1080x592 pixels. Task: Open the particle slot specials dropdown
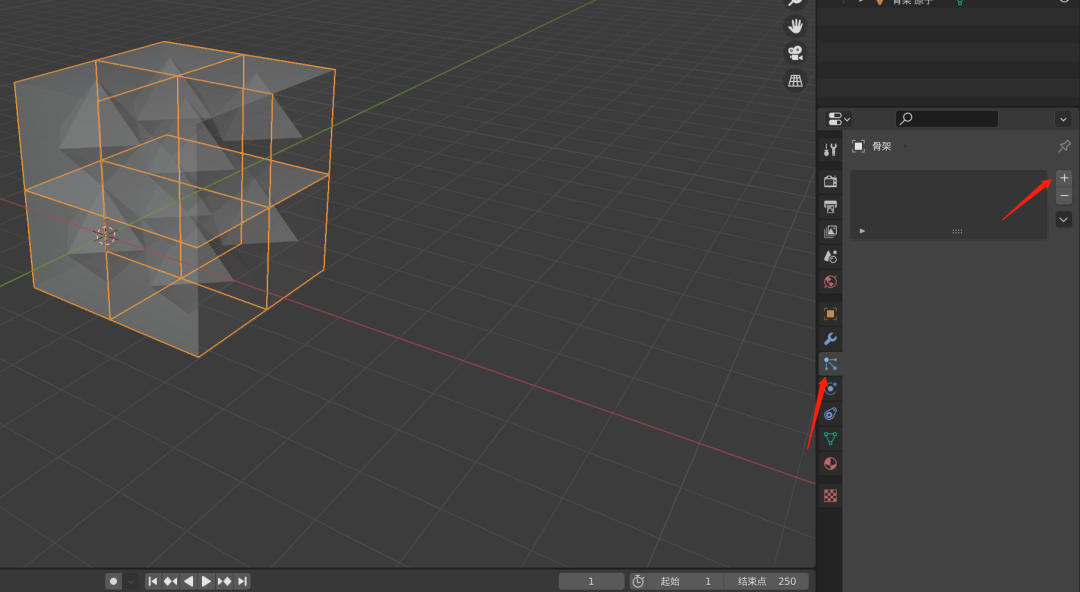(1063, 220)
